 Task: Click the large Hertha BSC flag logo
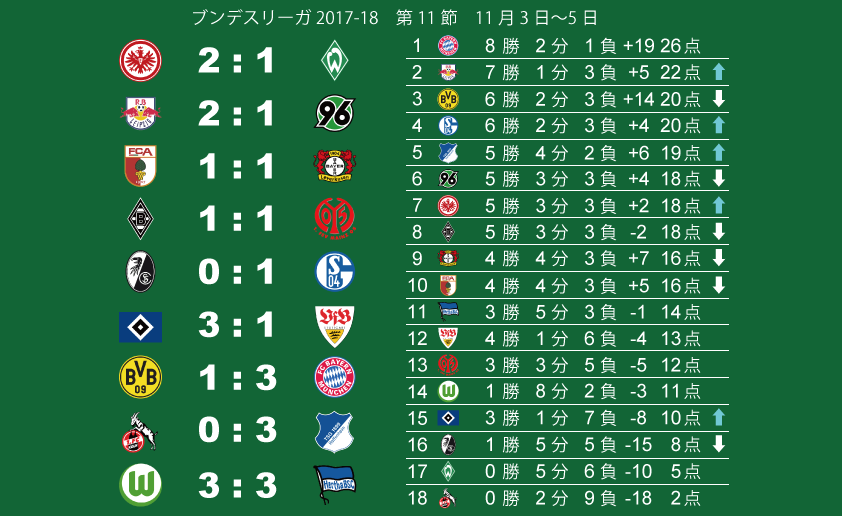[335, 484]
